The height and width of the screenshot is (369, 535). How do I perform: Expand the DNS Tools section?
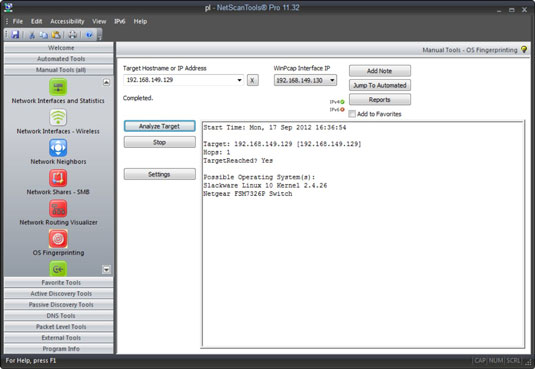tap(59, 315)
